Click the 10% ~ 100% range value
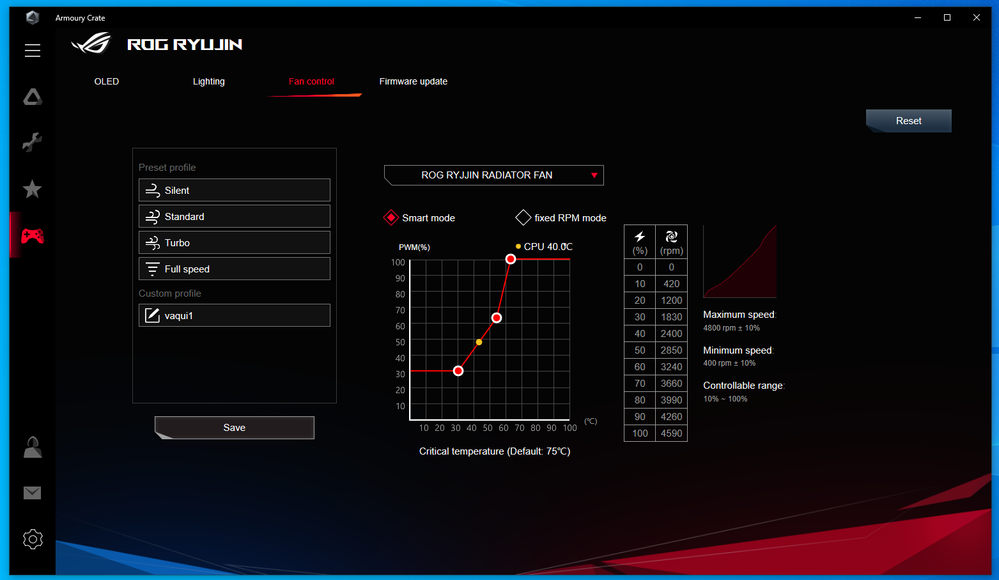The image size is (999, 580). (x=725, y=399)
